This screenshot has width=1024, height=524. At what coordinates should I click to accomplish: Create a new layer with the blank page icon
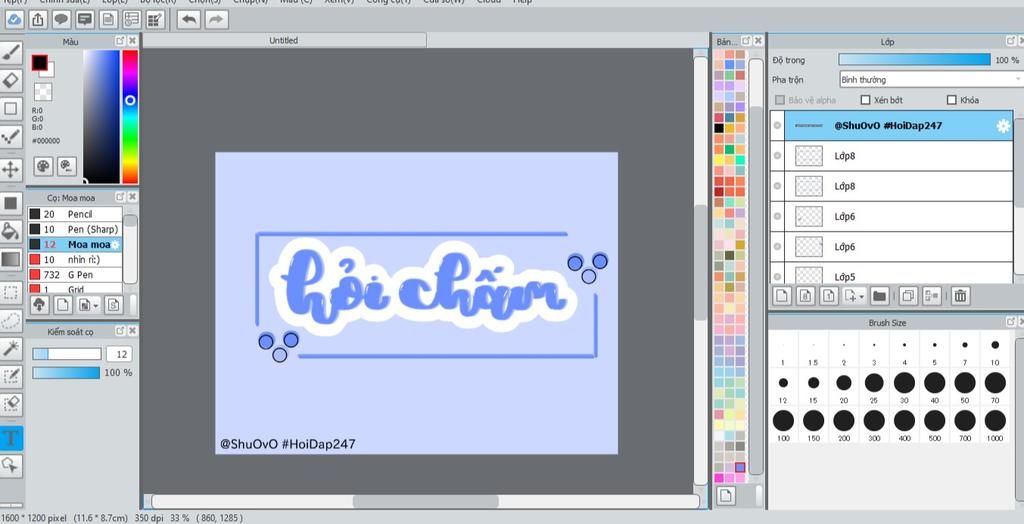[782, 295]
